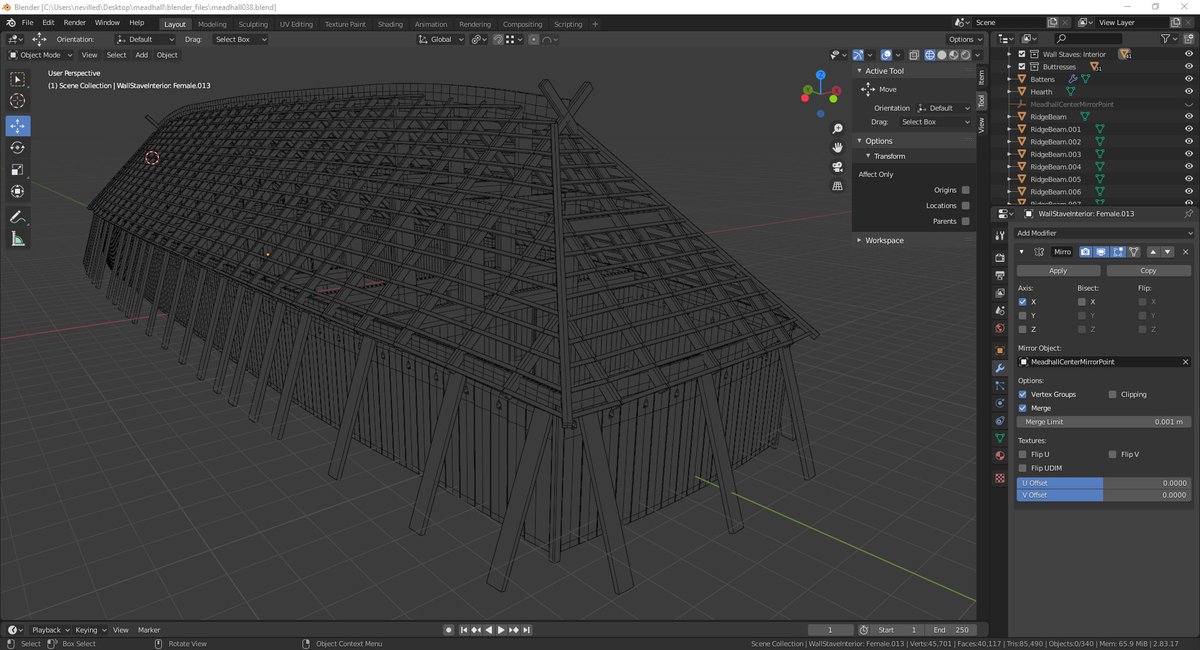Collapse the Active Tool panel
Screen dimensions: 1200x650
tap(858, 71)
